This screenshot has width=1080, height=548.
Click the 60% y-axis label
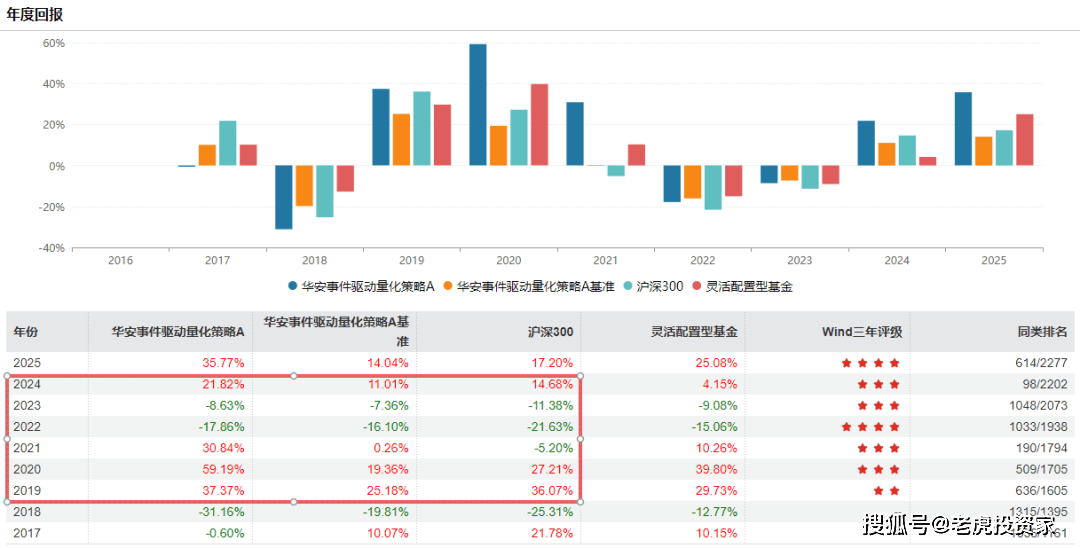[54, 43]
